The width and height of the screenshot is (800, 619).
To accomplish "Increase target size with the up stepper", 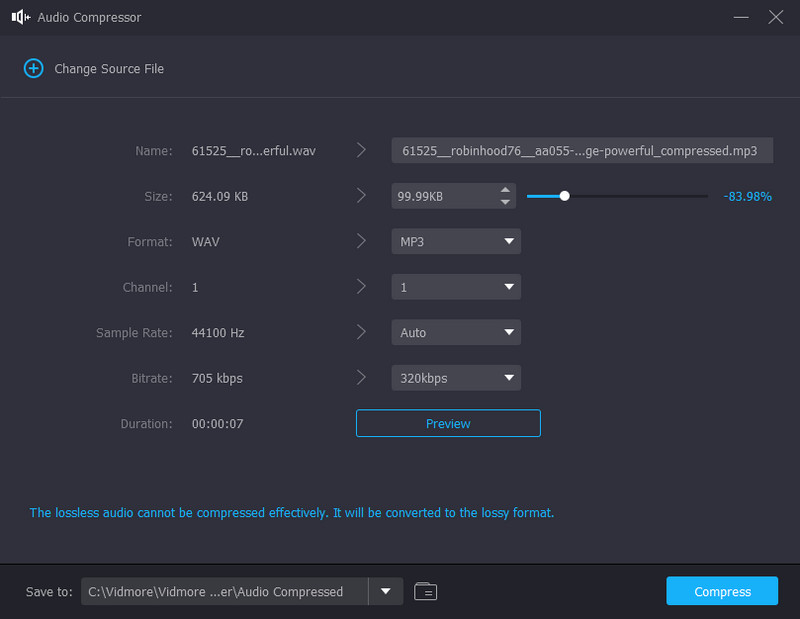I will pos(506,191).
